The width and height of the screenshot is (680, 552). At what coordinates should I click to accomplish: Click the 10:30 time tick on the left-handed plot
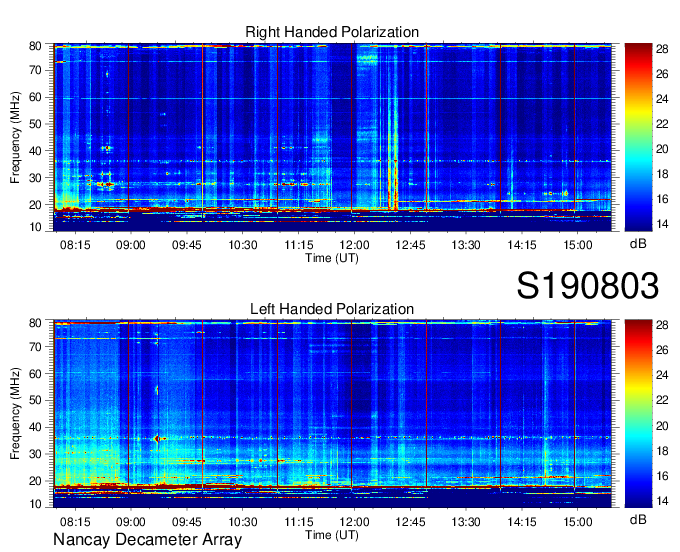(x=242, y=522)
